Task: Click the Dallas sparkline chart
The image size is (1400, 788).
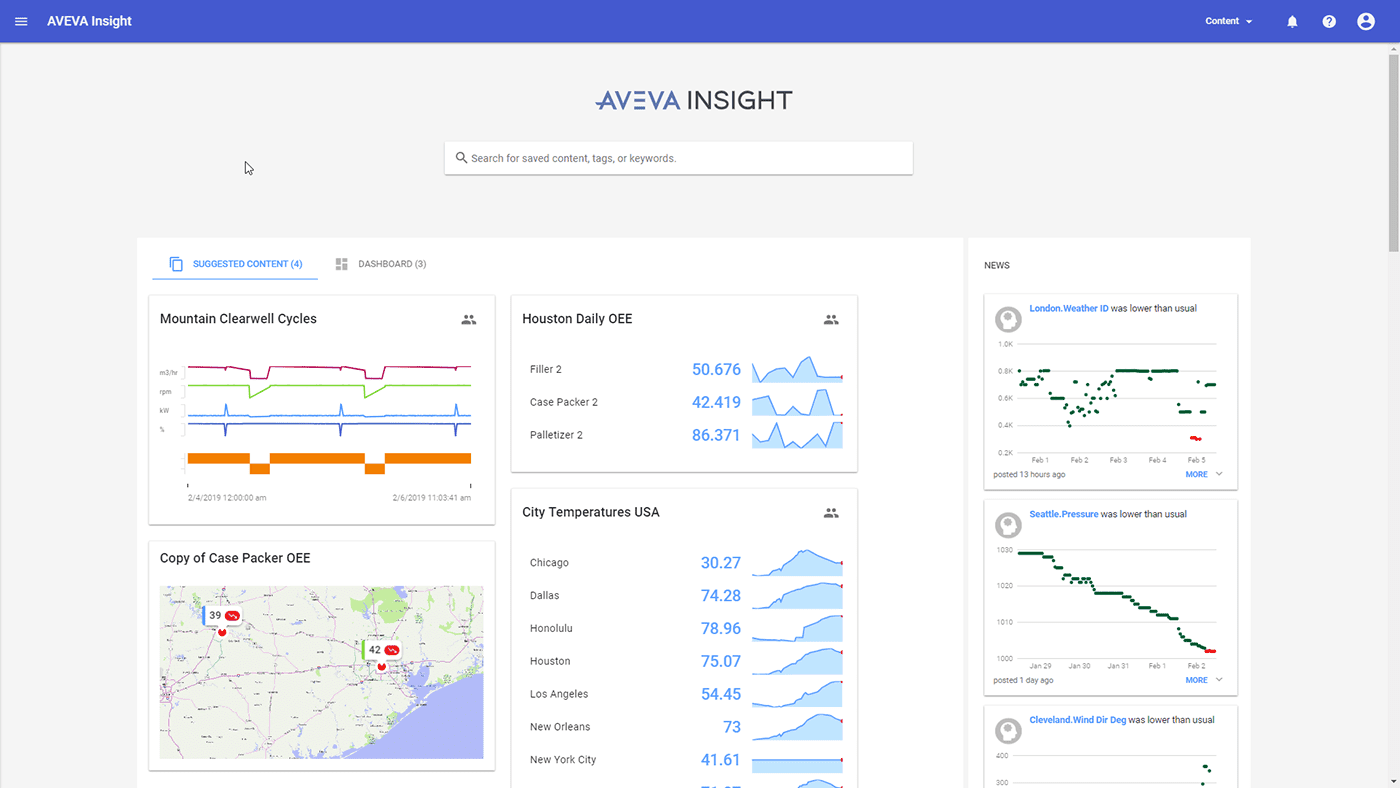Action: (797, 595)
